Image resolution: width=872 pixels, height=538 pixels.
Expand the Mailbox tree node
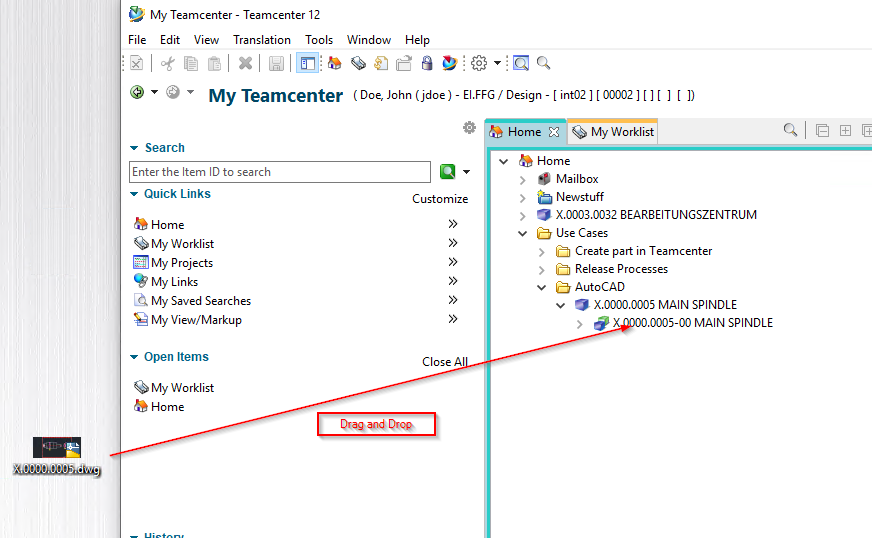tap(523, 179)
